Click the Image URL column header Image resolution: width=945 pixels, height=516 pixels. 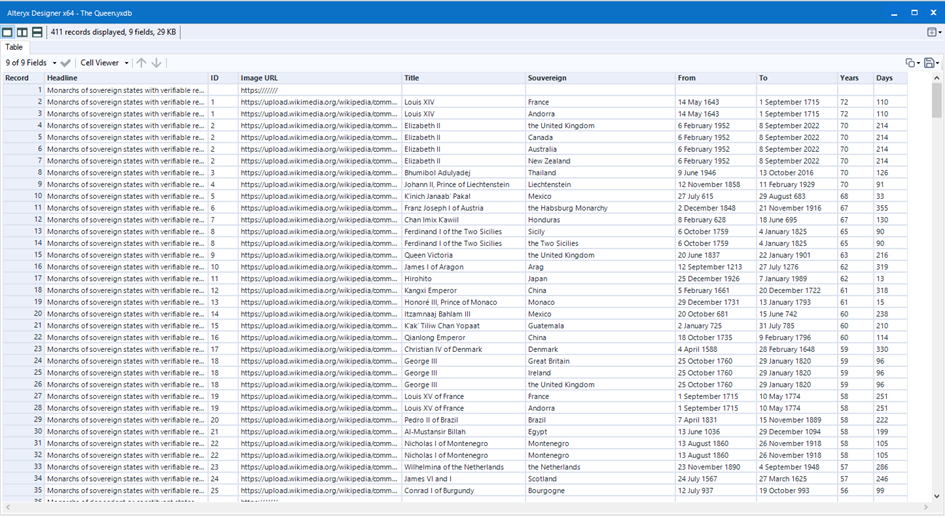tap(258, 77)
